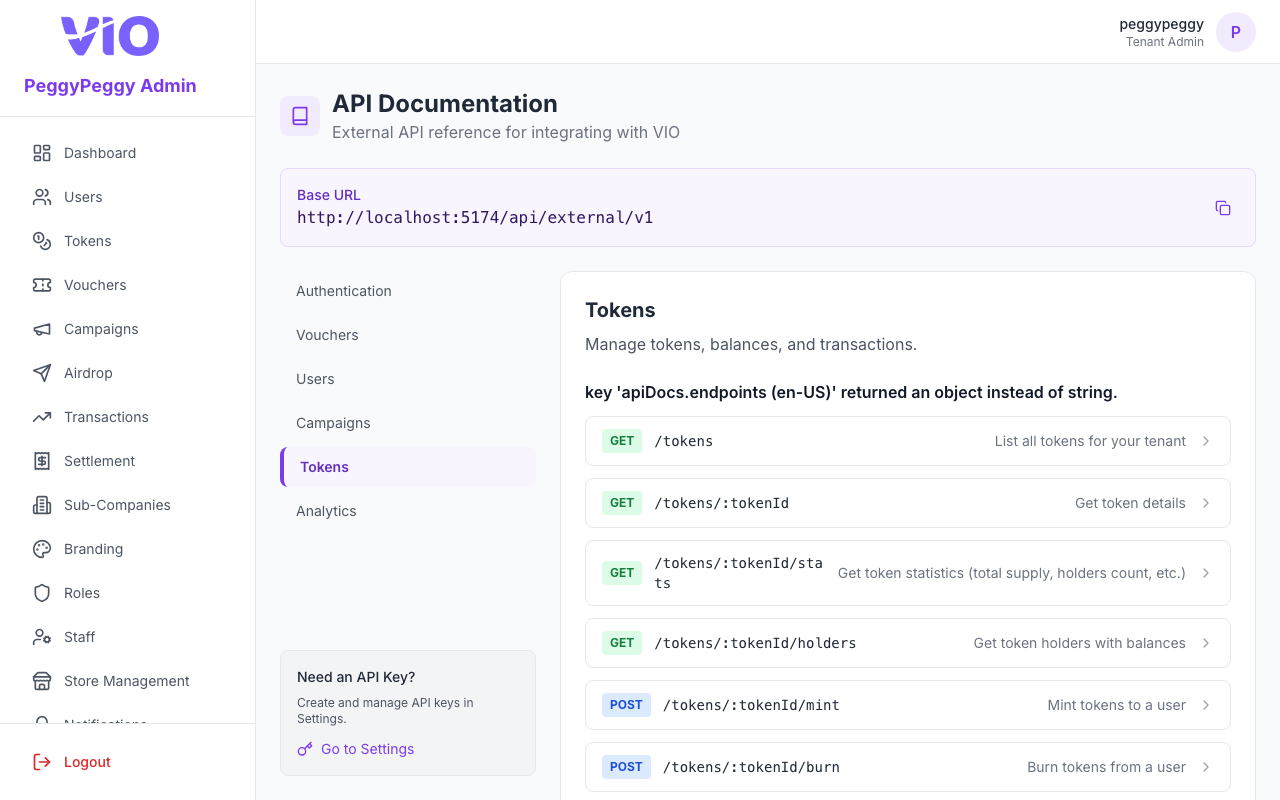The width and height of the screenshot is (1280, 800).
Task: Click the 'Need an API Key?' heading
Action: tap(356, 677)
